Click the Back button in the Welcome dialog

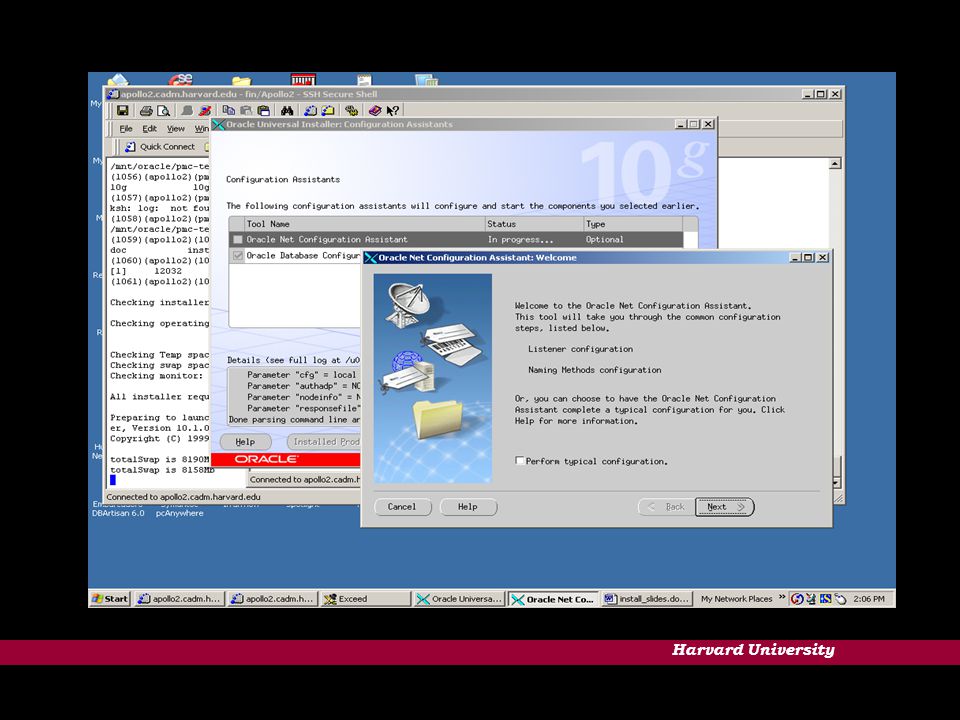point(666,507)
